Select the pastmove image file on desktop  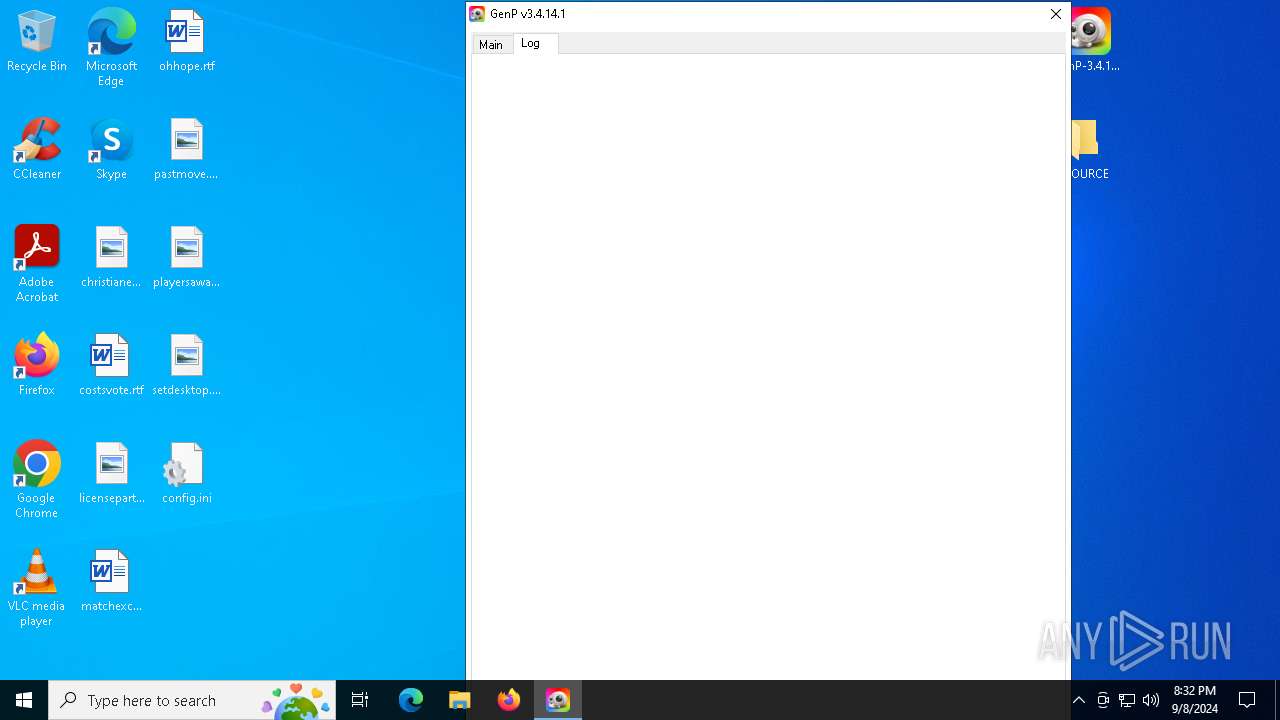coord(187,149)
